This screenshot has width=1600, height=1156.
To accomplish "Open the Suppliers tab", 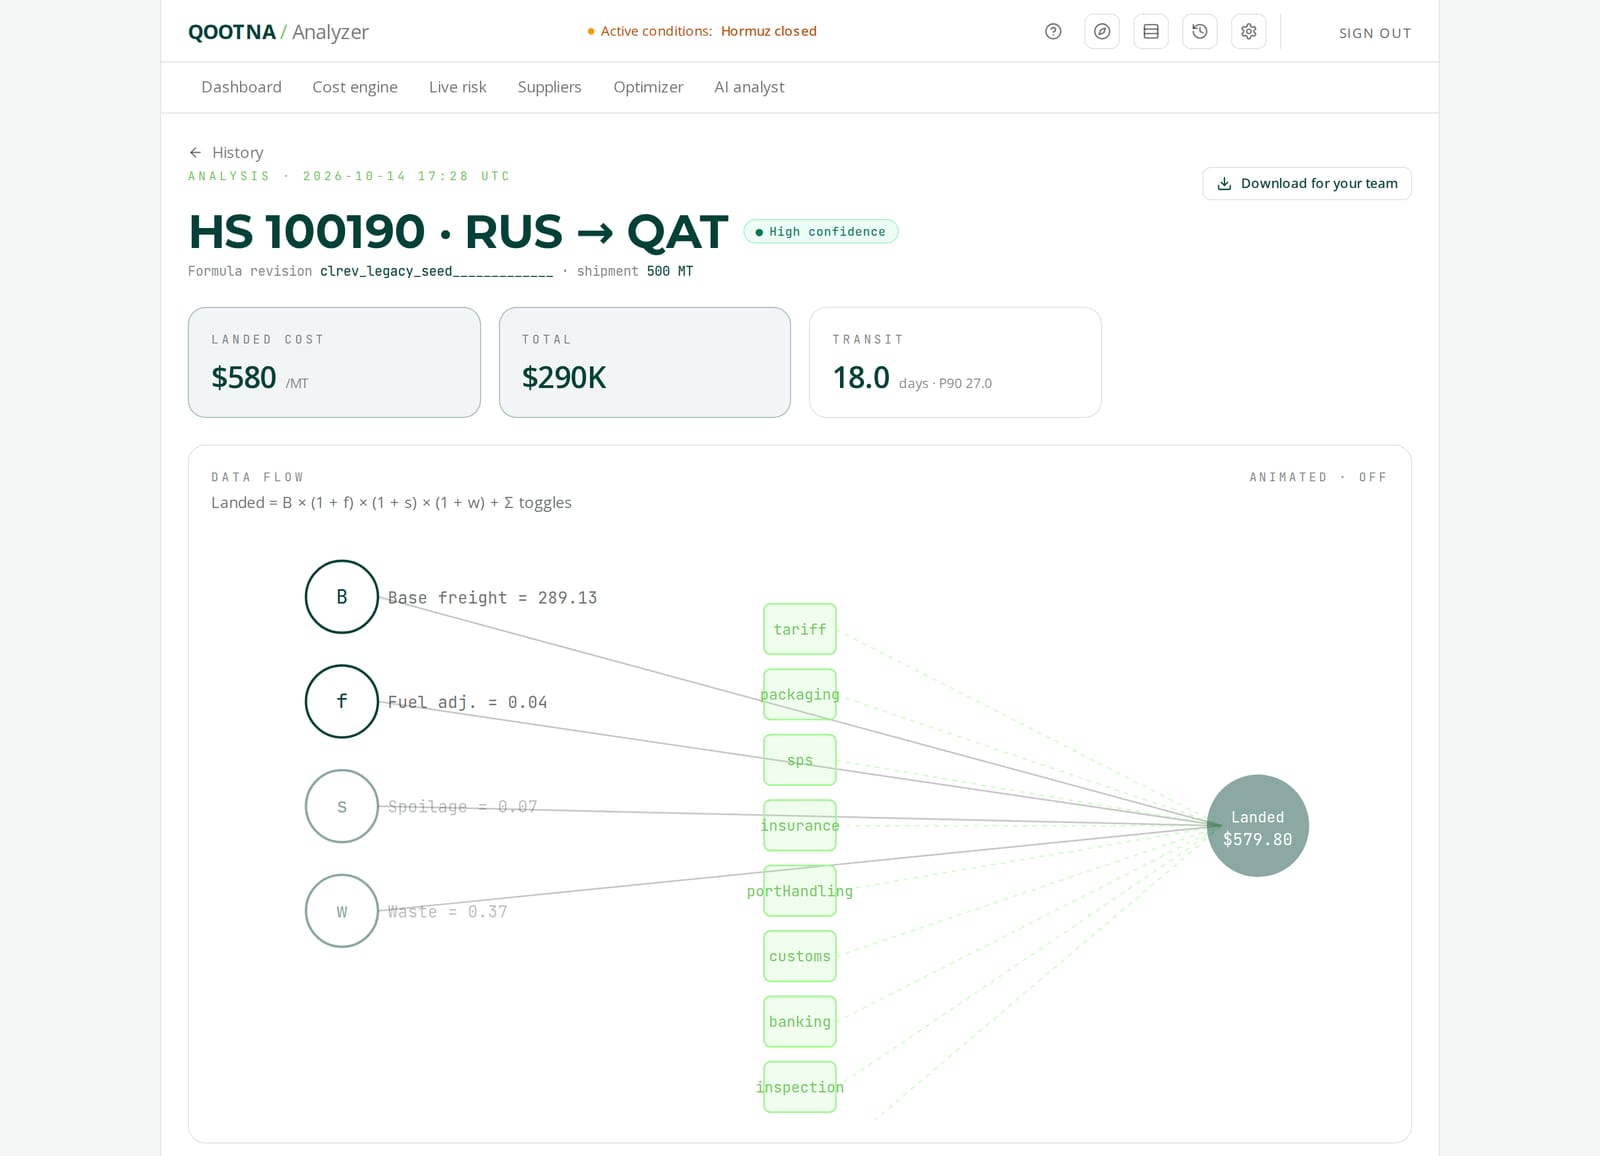I will coord(549,87).
